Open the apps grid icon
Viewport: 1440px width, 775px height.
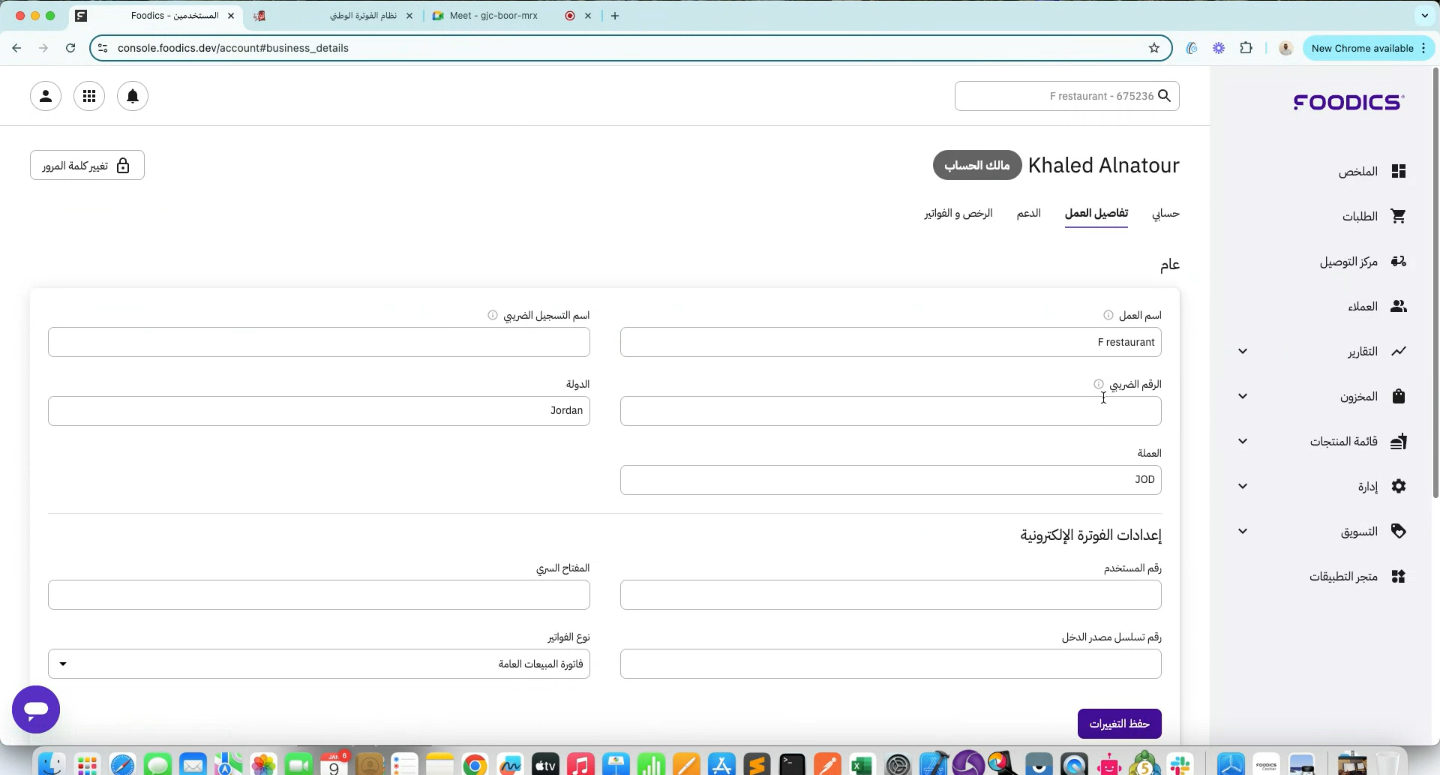pos(89,96)
